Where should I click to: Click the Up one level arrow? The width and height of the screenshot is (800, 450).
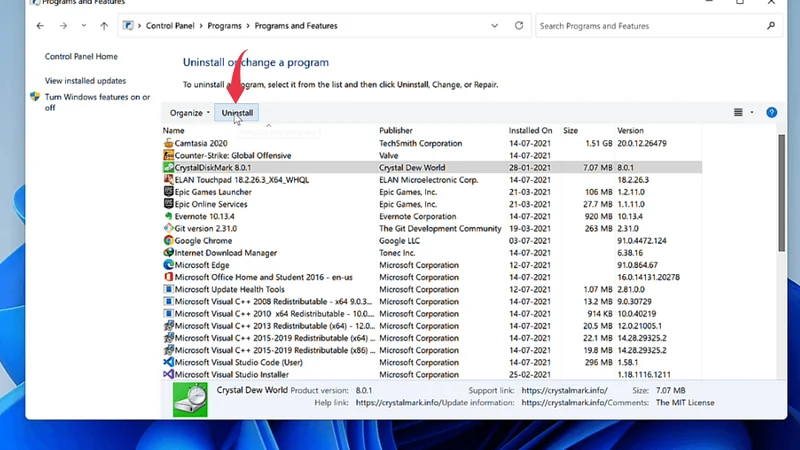(x=104, y=26)
